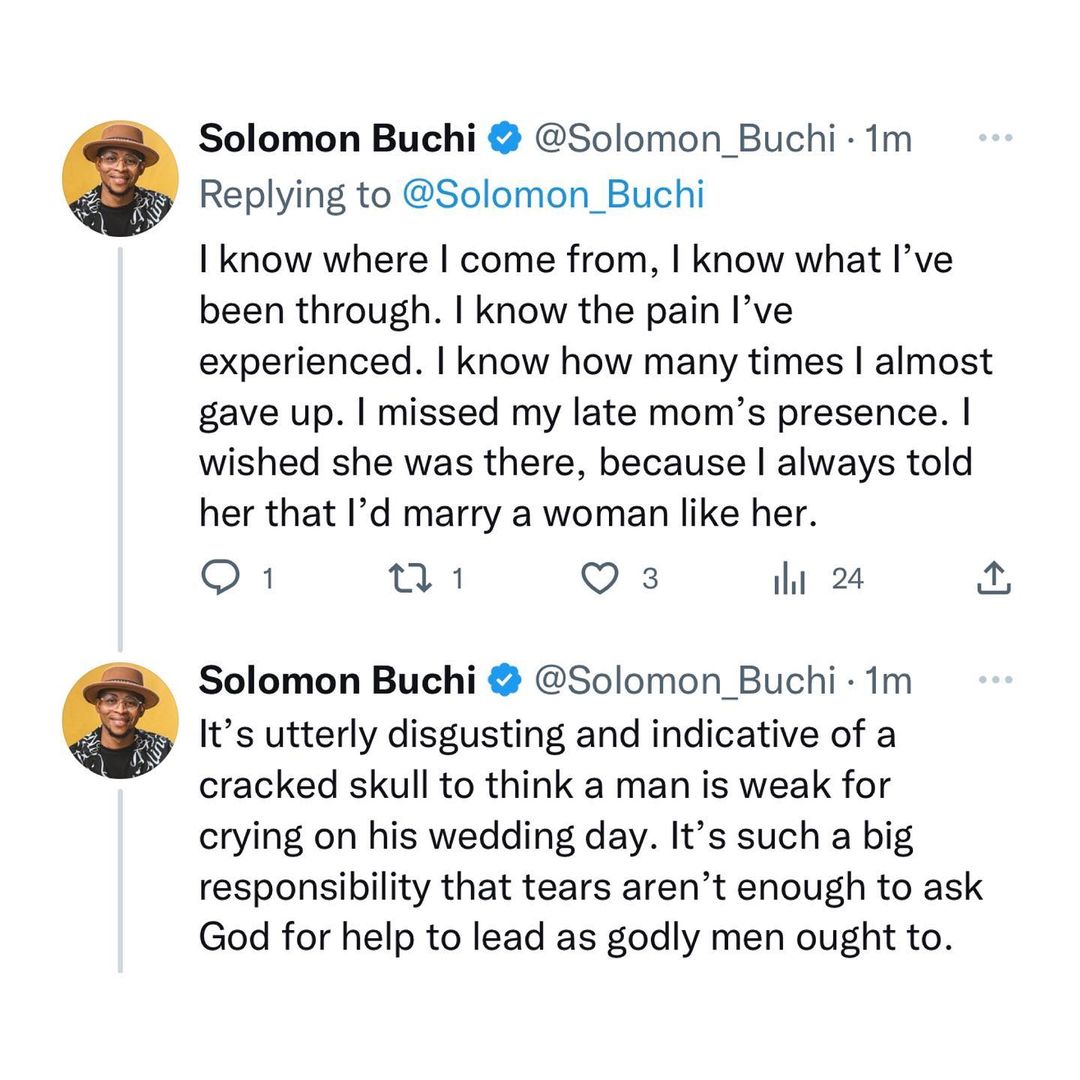This screenshot has height=1080, width=1080.
Task: Like the tweet with 3 likes
Action: (600, 578)
